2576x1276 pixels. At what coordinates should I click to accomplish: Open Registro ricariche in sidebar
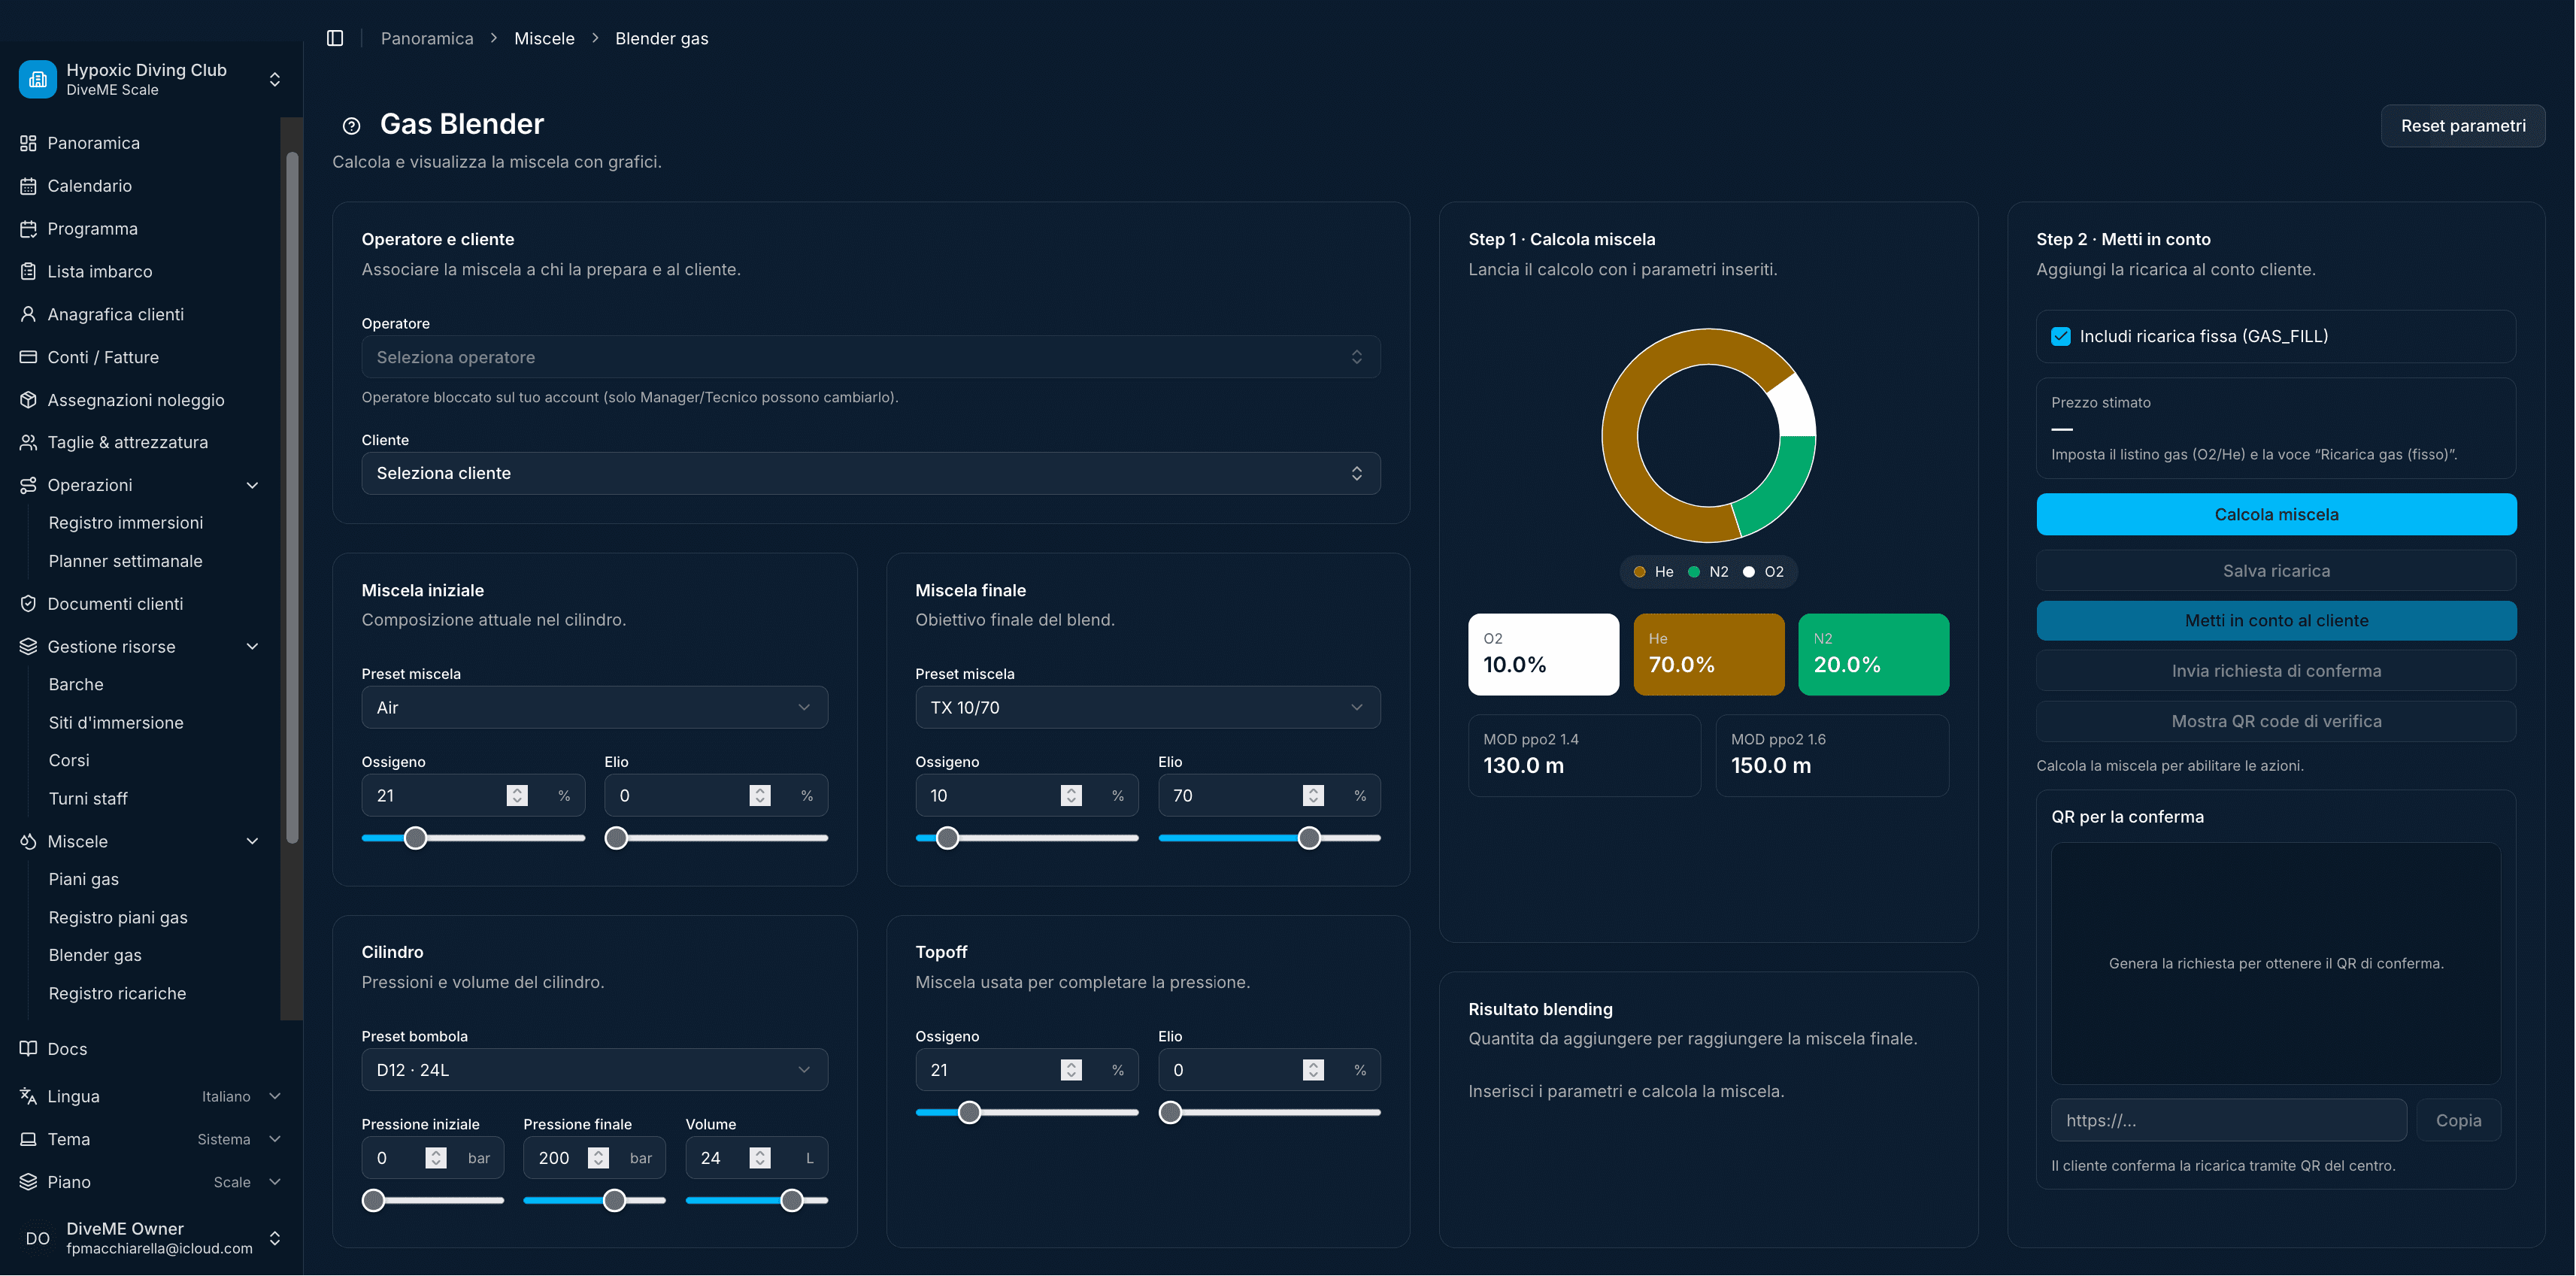click(117, 994)
